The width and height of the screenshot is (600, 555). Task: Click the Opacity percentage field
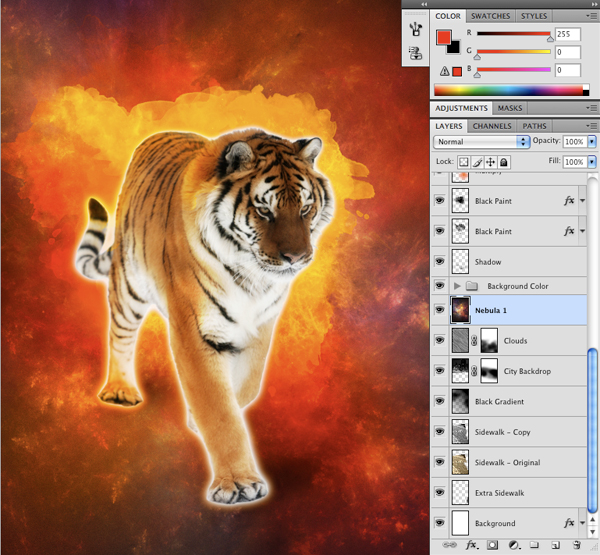[574, 142]
